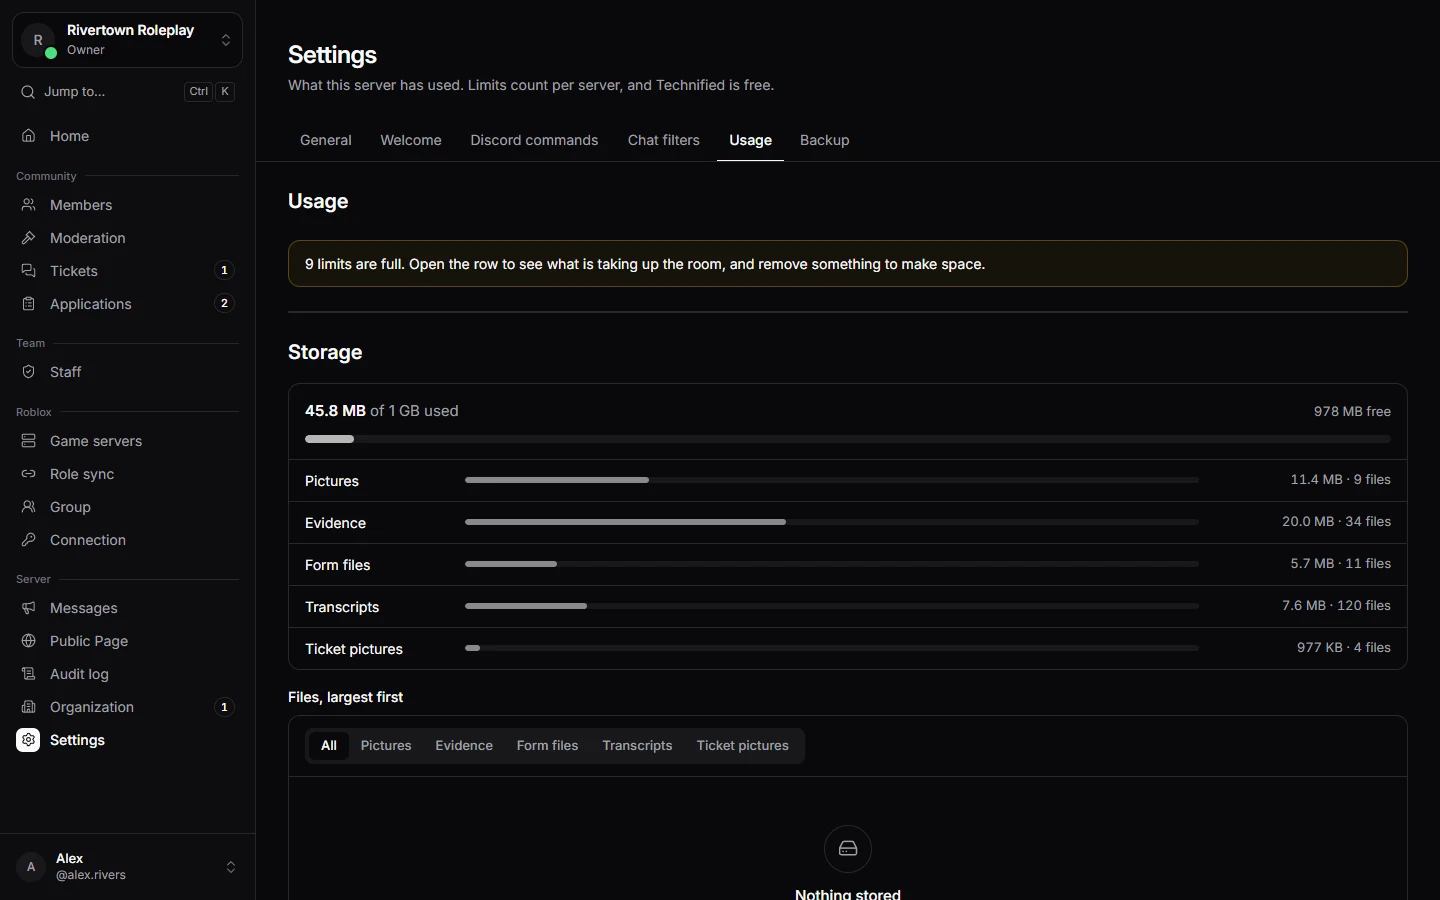Expand the Form files storage row
The image size is (1440, 900).
click(x=848, y=565)
